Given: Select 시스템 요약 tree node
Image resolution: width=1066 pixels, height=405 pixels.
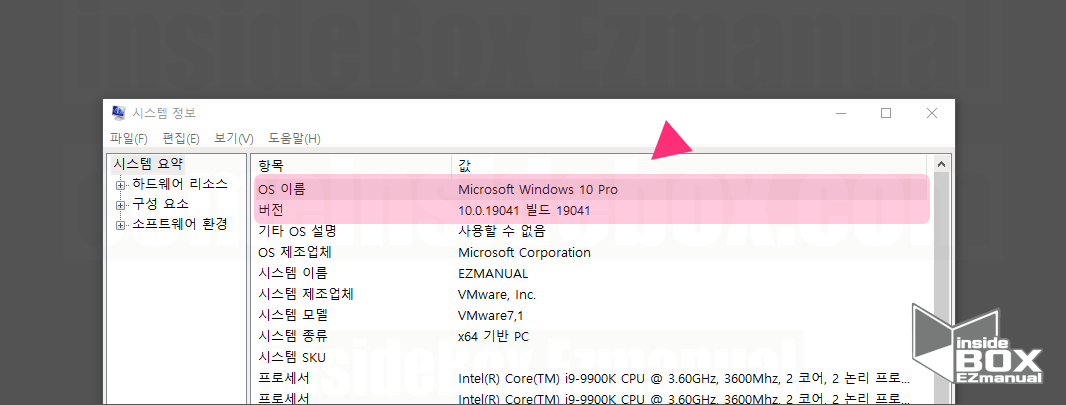Looking at the screenshot, I should click(x=148, y=164).
